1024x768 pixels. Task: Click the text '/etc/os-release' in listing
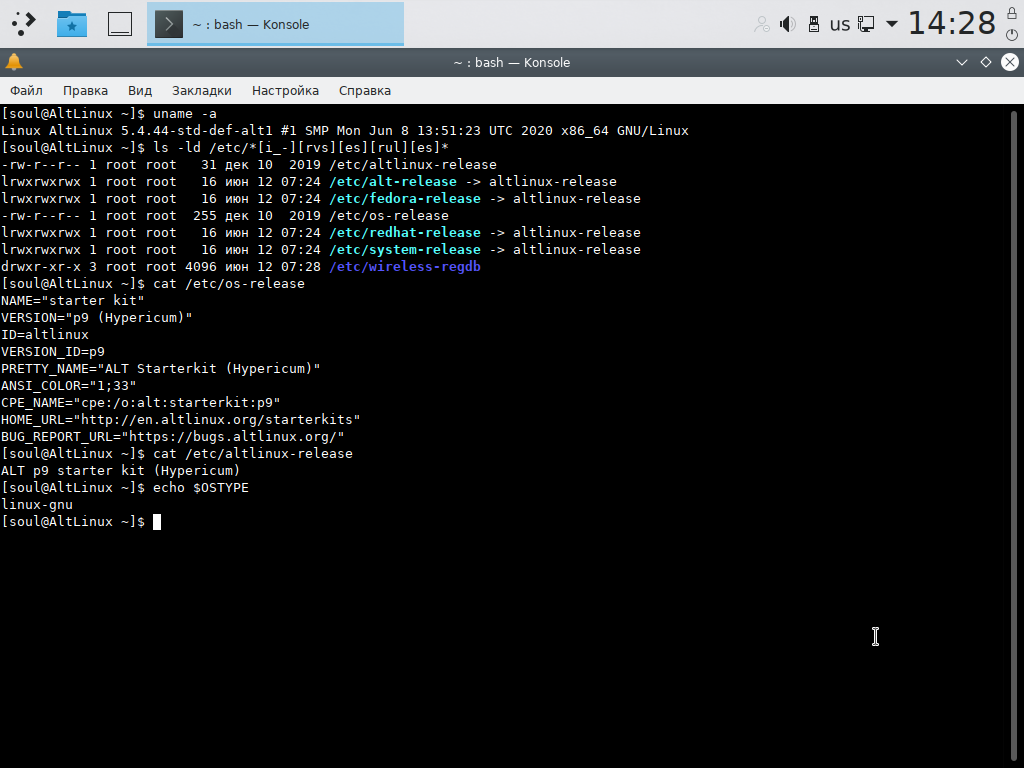(389, 216)
